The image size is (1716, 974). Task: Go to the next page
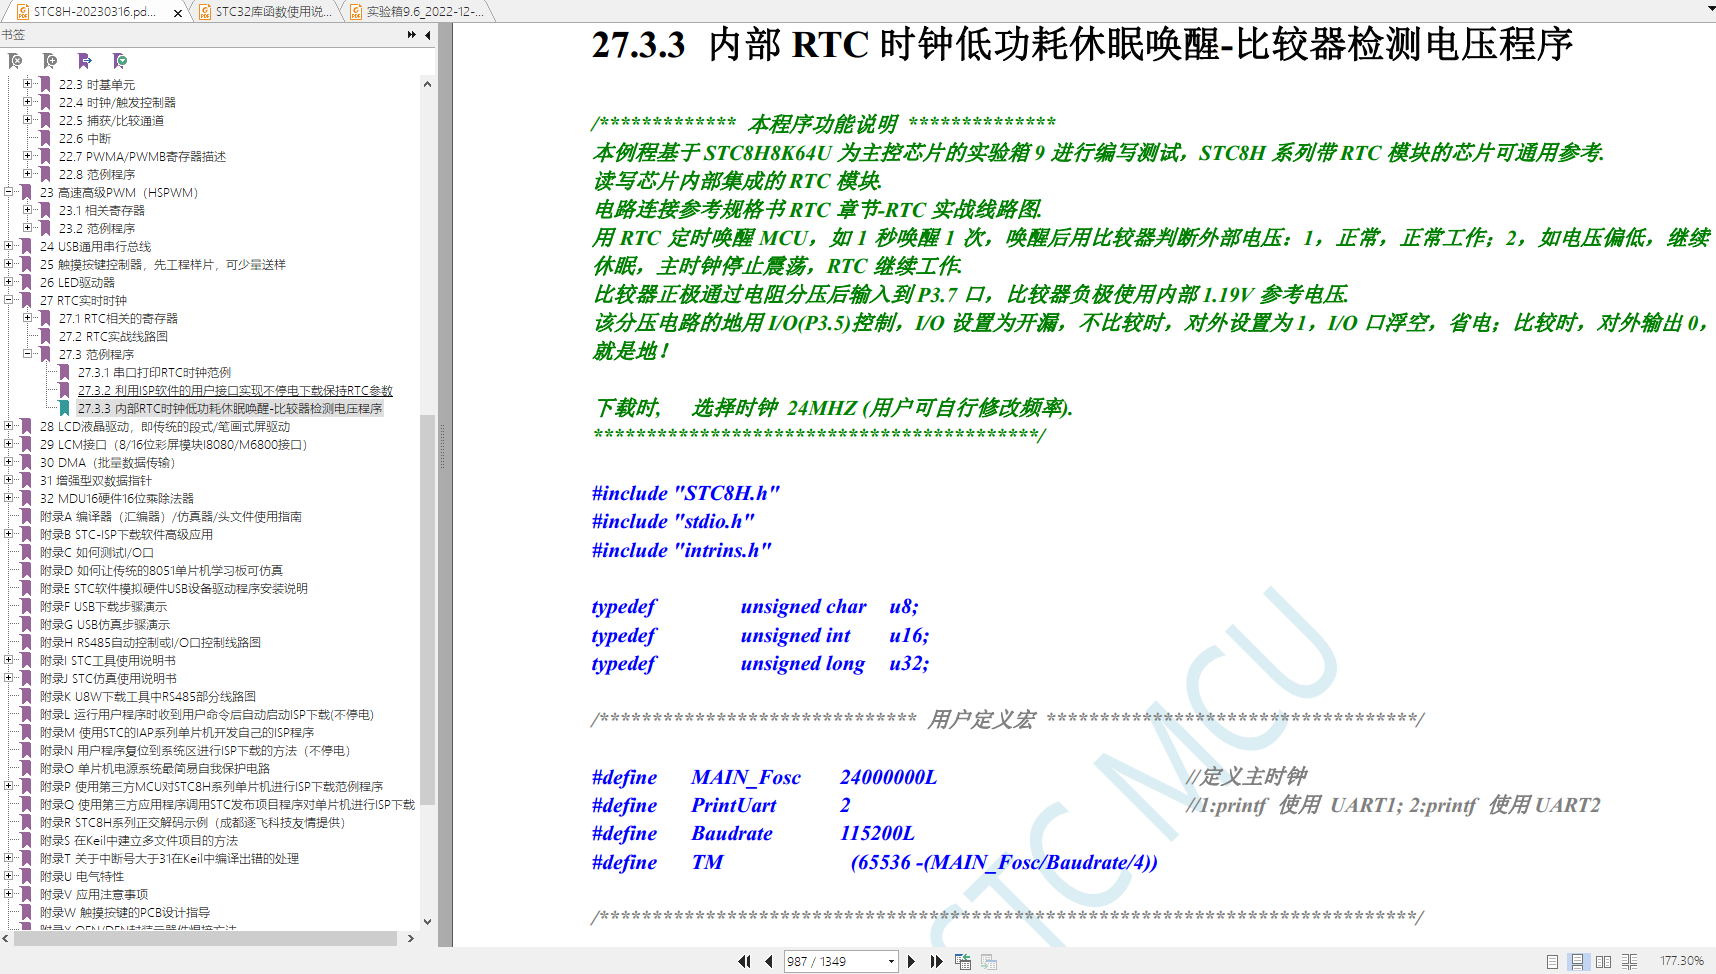click(x=911, y=961)
